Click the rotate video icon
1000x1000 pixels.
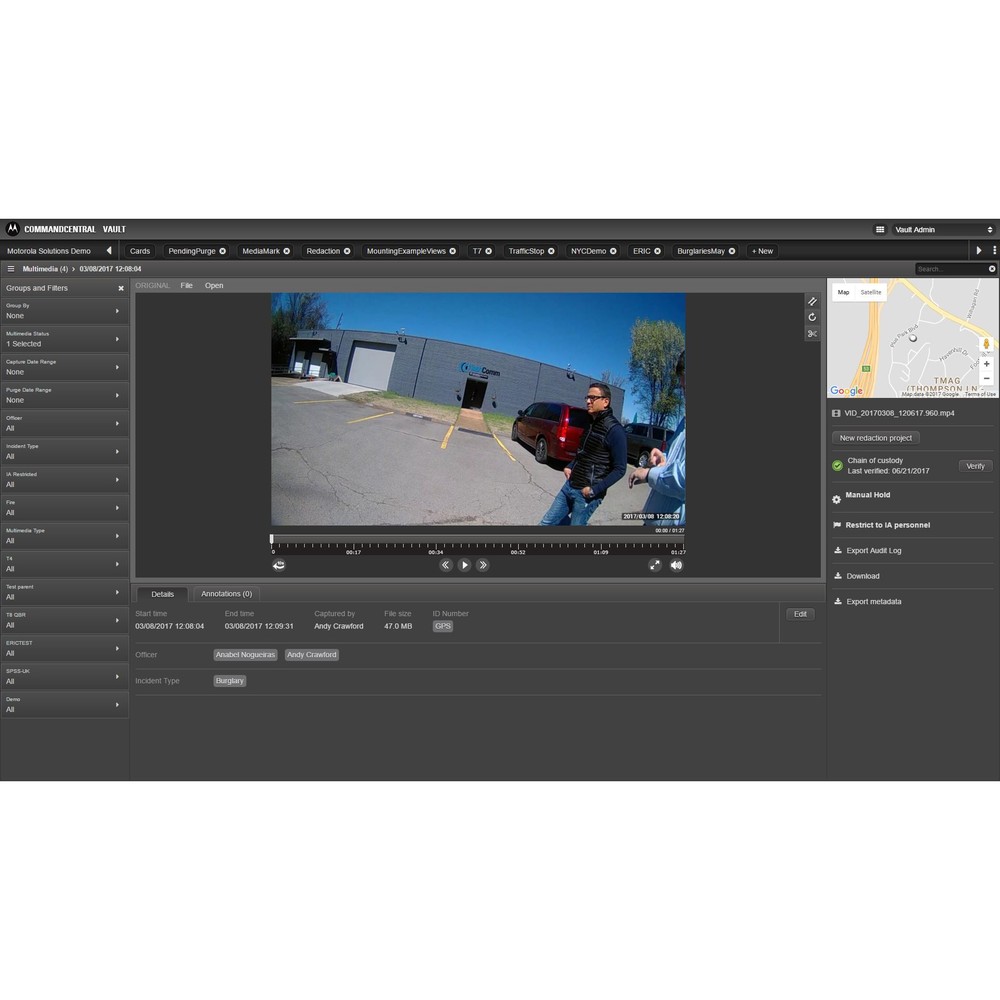point(812,317)
